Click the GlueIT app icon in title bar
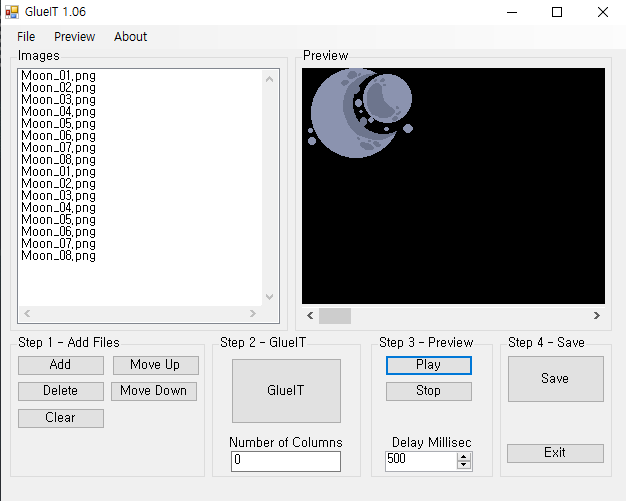The width and height of the screenshot is (626, 501). [12, 12]
